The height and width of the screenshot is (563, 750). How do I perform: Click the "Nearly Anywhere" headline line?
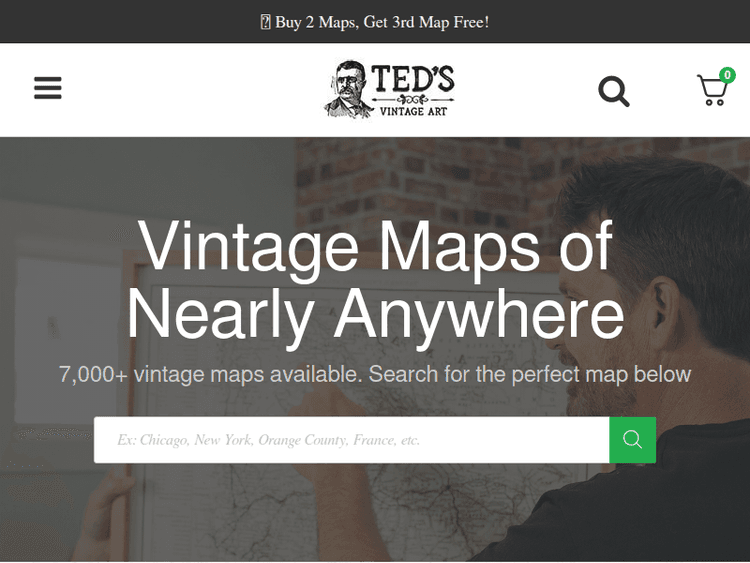[x=375, y=316]
